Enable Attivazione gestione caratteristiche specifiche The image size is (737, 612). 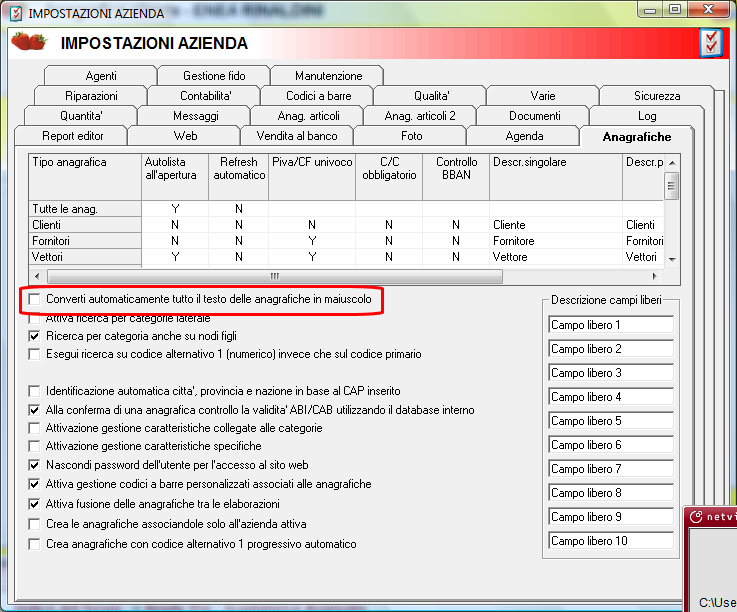pyautogui.click(x=34, y=446)
